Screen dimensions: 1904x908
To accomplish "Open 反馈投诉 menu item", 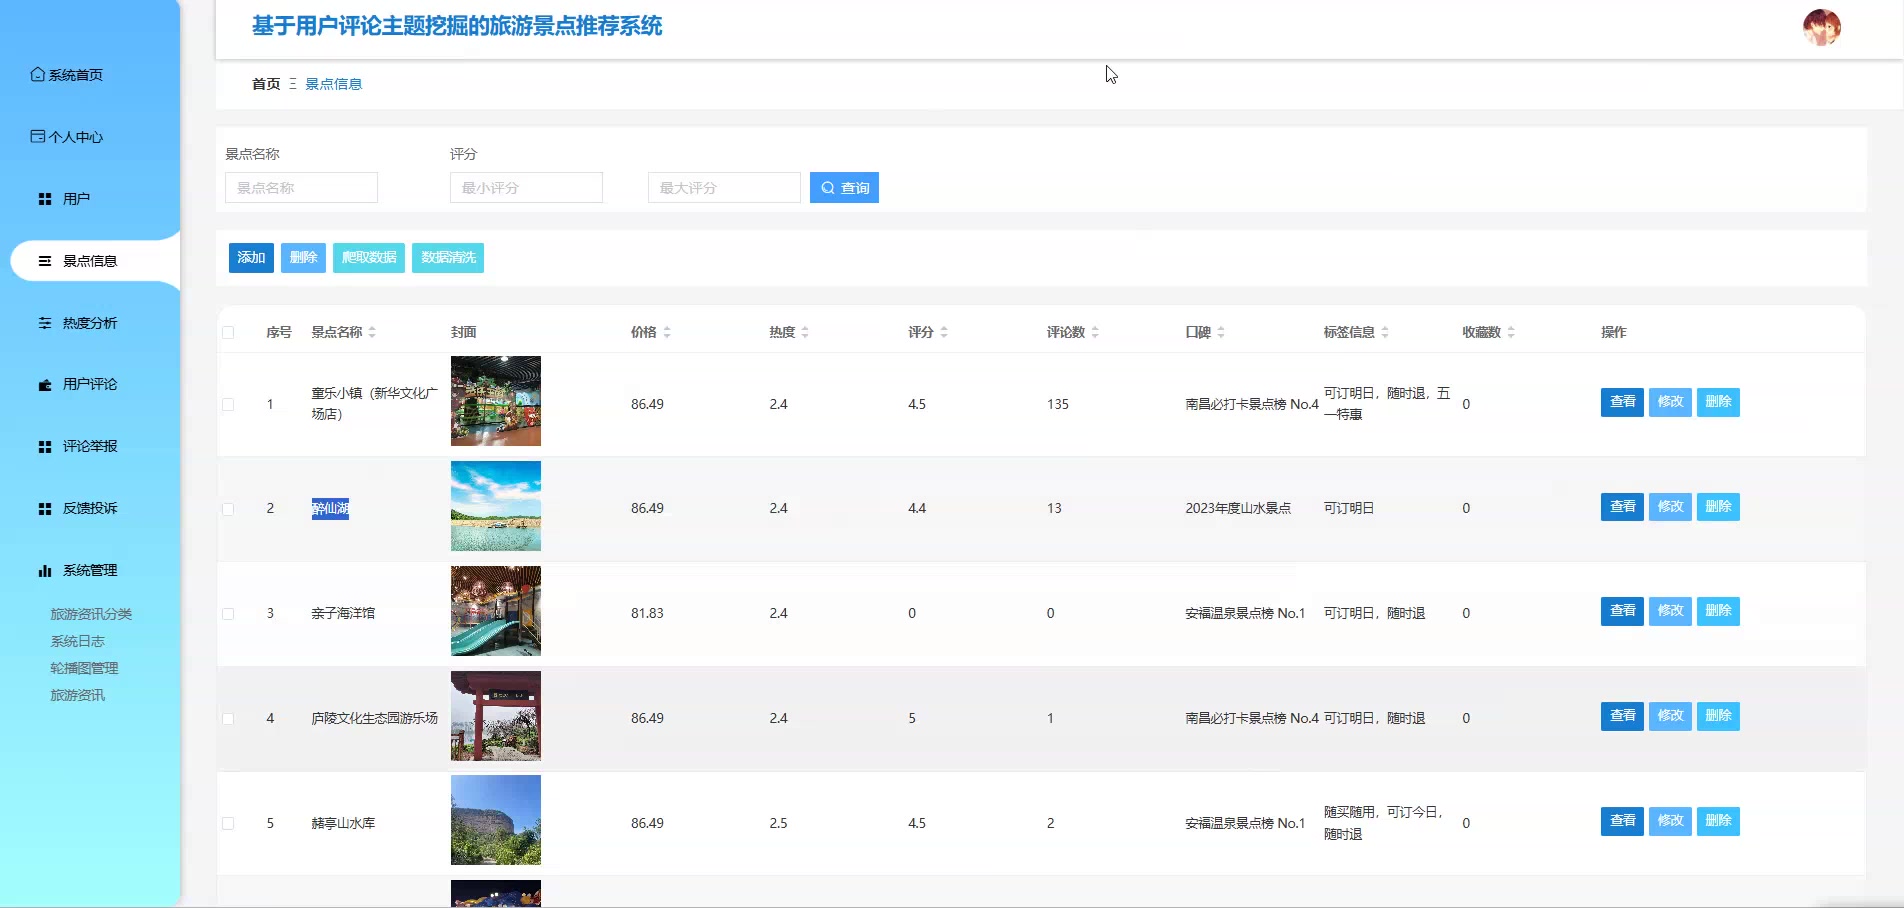I will click(90, 508).
